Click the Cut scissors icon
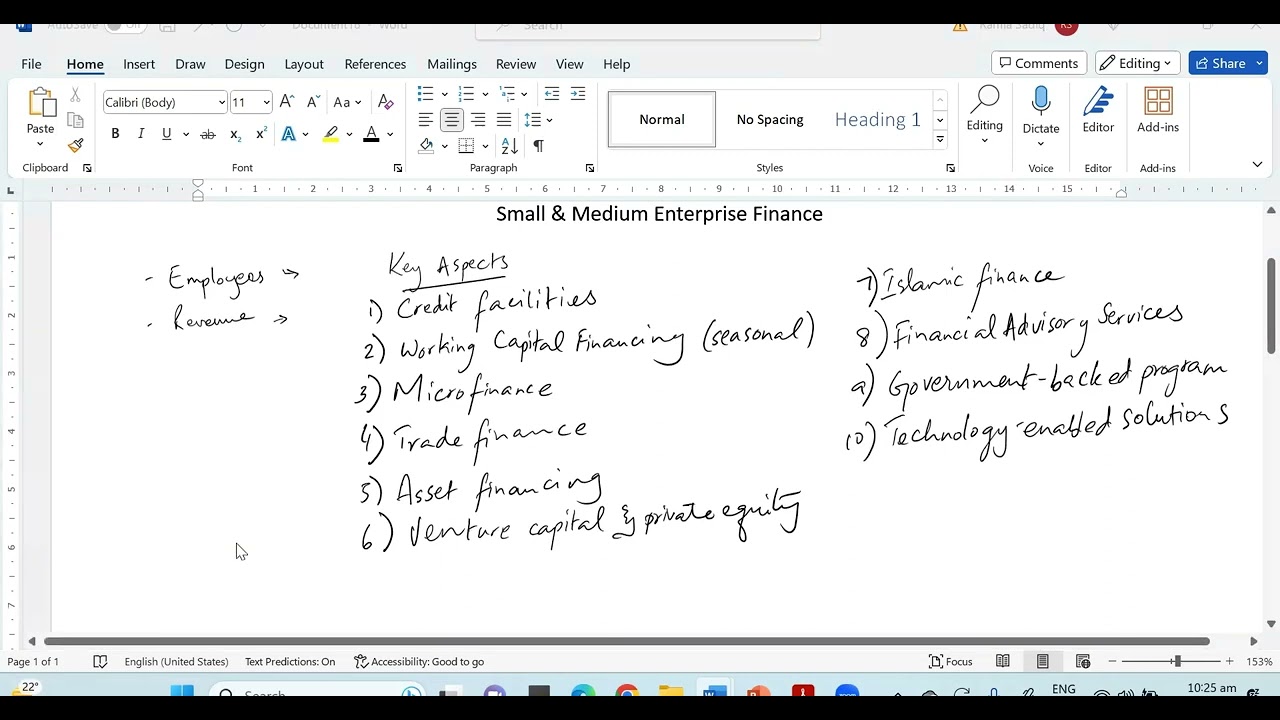The width and height of the screenshot is (1280, 720). pos(75,95)
